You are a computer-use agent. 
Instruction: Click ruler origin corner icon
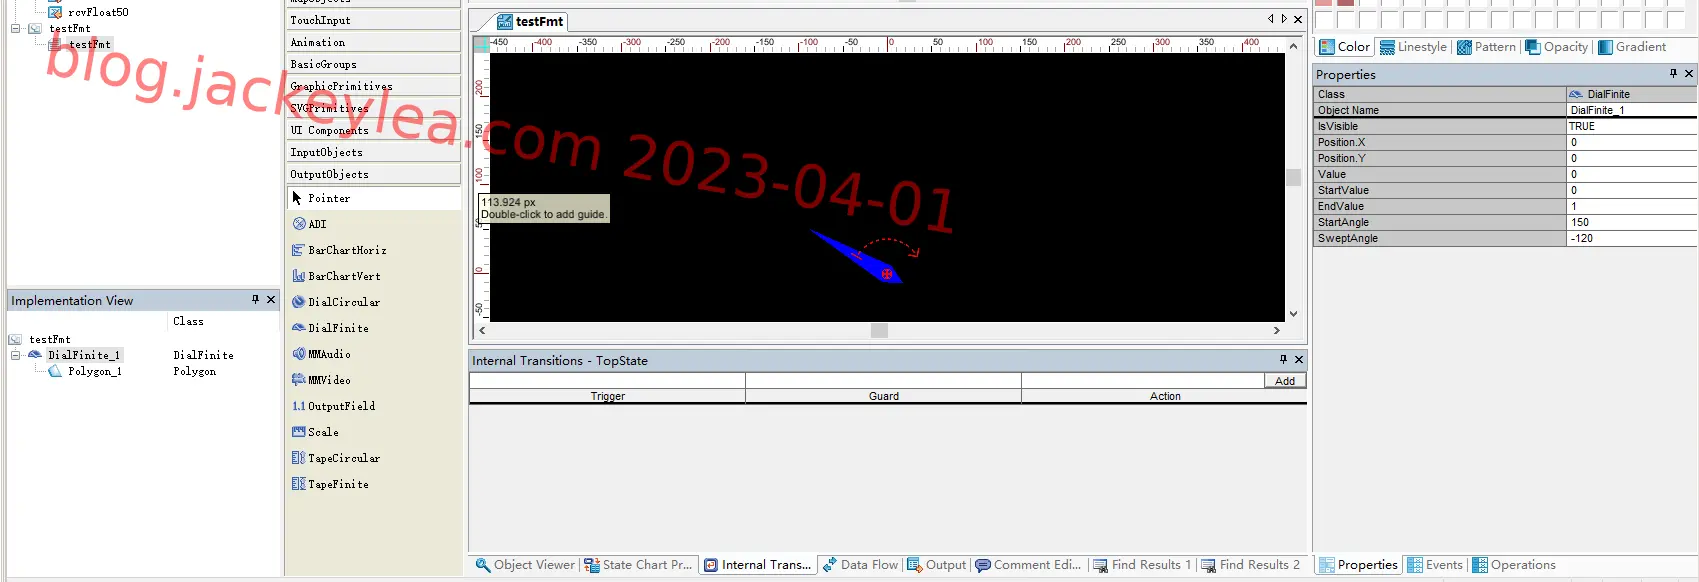481,44
